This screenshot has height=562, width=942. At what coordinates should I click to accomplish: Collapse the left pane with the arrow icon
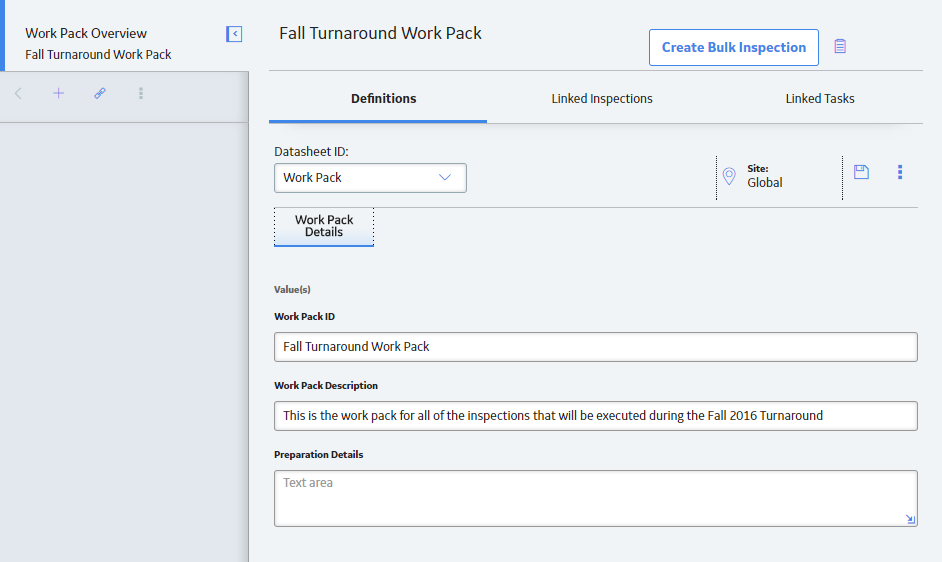(x=234, y=34)
